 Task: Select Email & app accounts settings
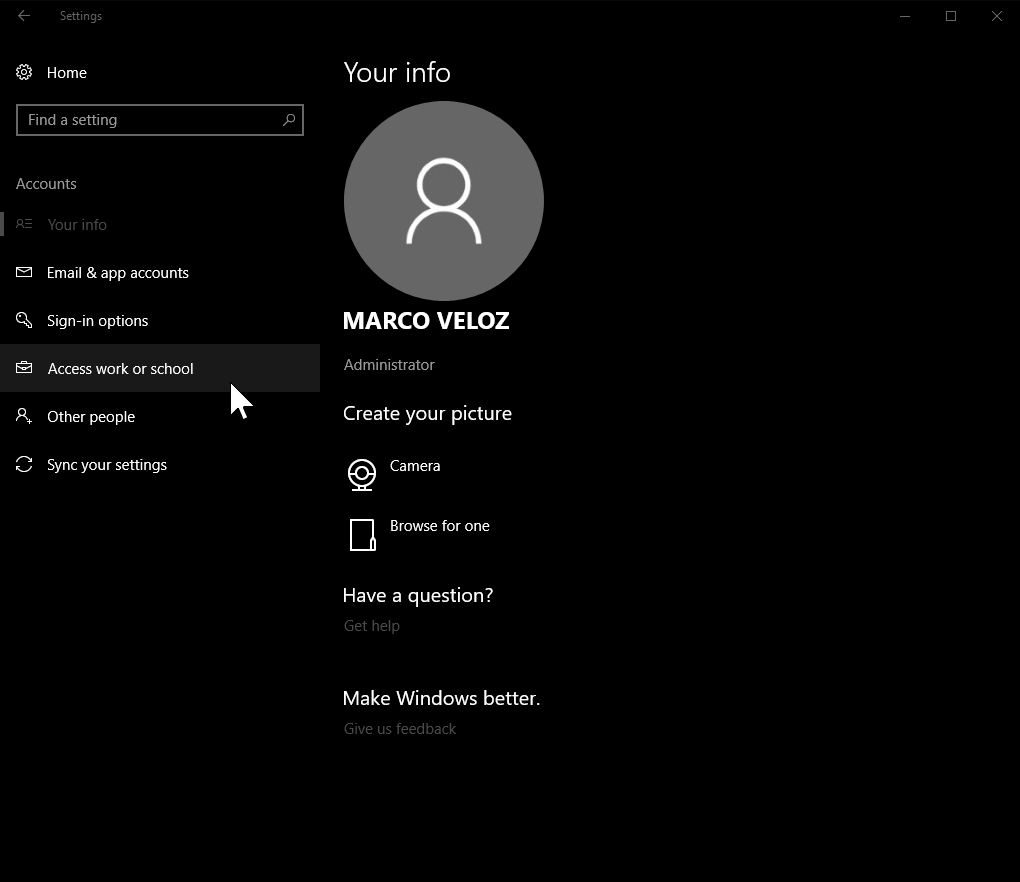118,272
